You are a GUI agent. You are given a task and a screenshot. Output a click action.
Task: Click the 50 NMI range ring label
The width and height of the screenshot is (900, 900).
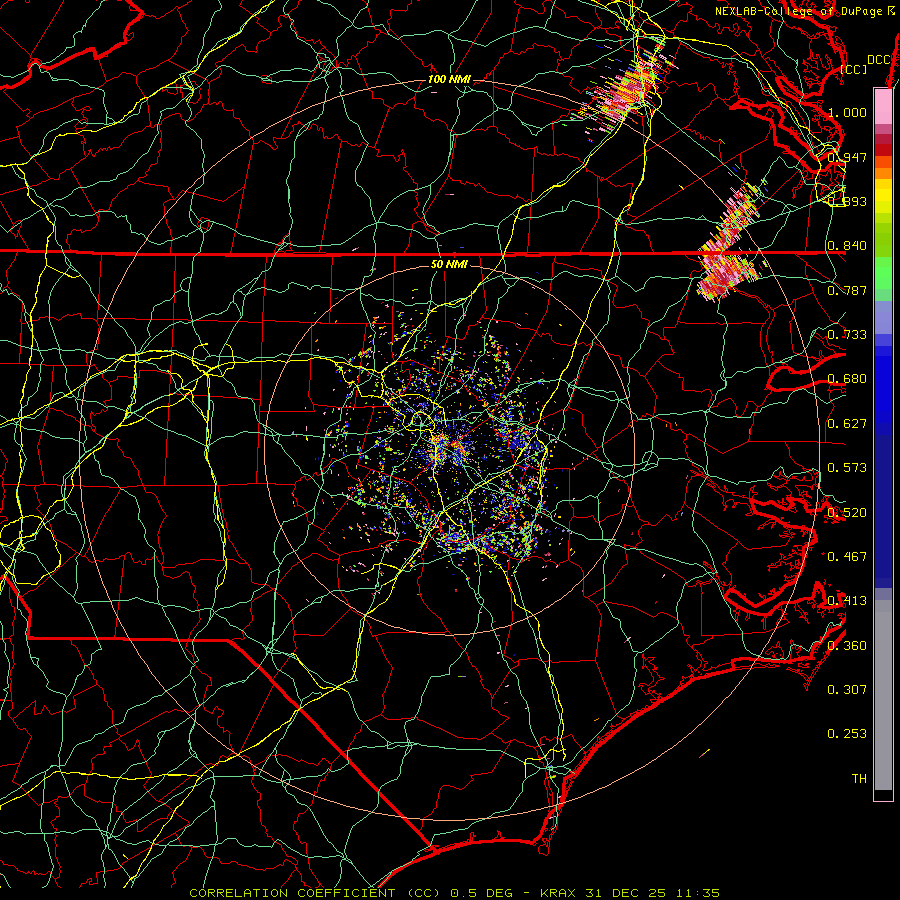pyautogui.click(x=449, y=264)
